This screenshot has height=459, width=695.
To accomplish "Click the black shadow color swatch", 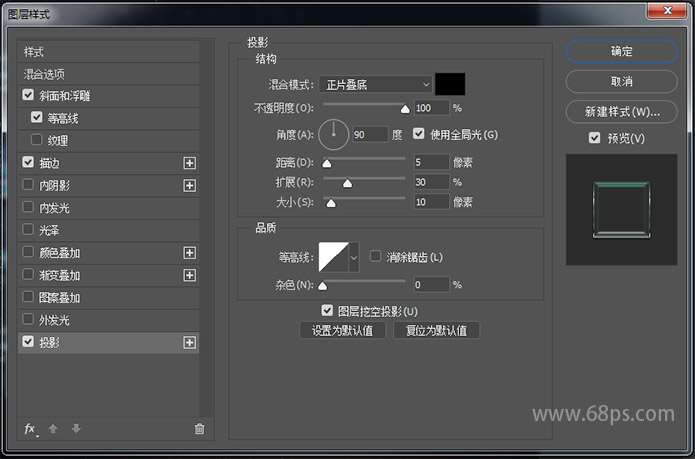I will 450,85.
